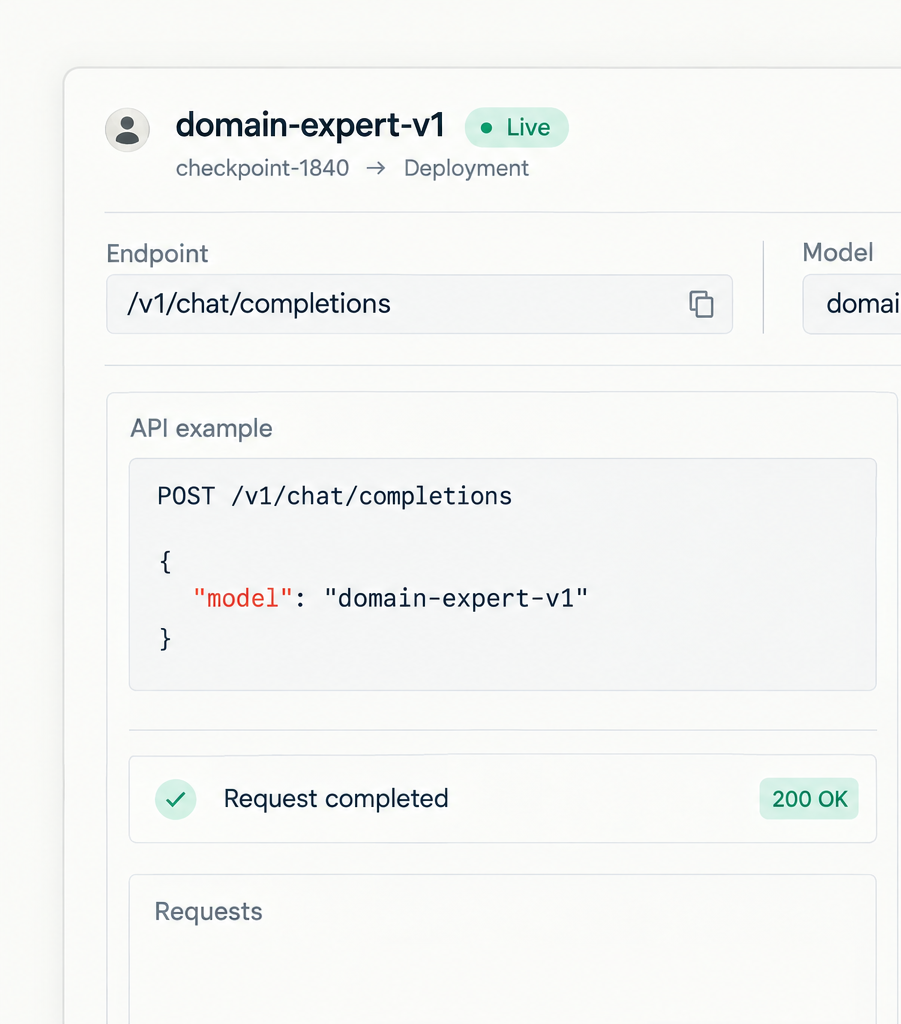The width and height of the screenshot is (901, 1024).
Task: Click the Live status badge
Action: (x=516, y=127)
